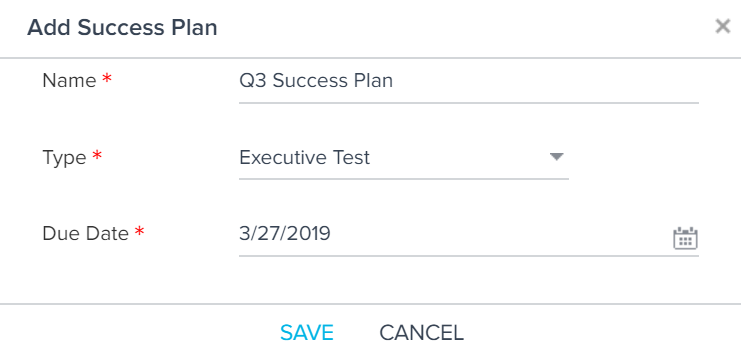Click the Add Success Plan dialog title
This screenshot has width=741, height=363.
pos(122,27)
